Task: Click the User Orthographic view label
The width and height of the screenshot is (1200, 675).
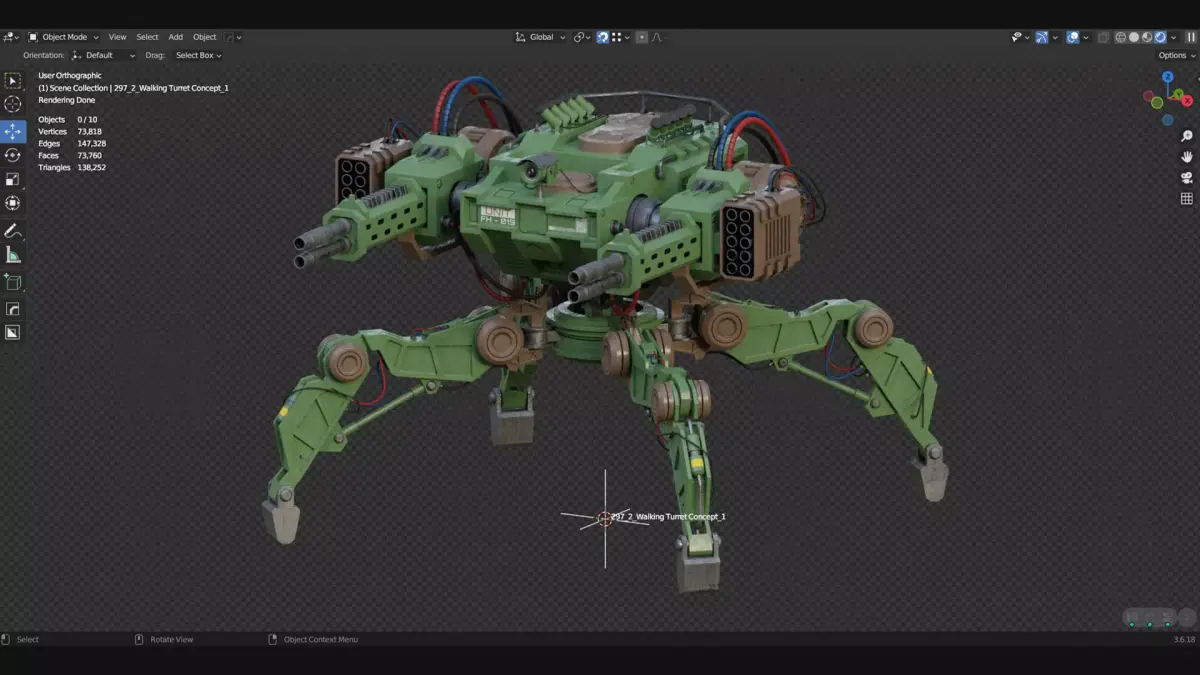Action: click(70, 76)
